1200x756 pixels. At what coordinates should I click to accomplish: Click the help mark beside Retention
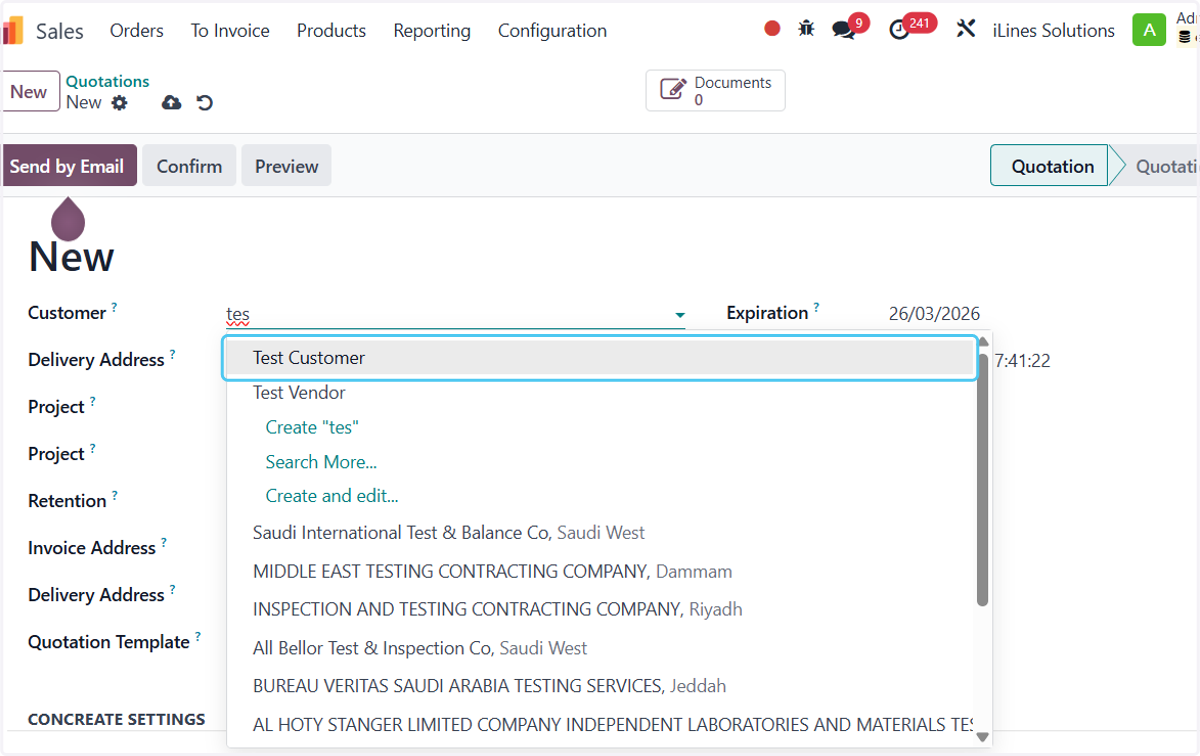coord(114,495)
